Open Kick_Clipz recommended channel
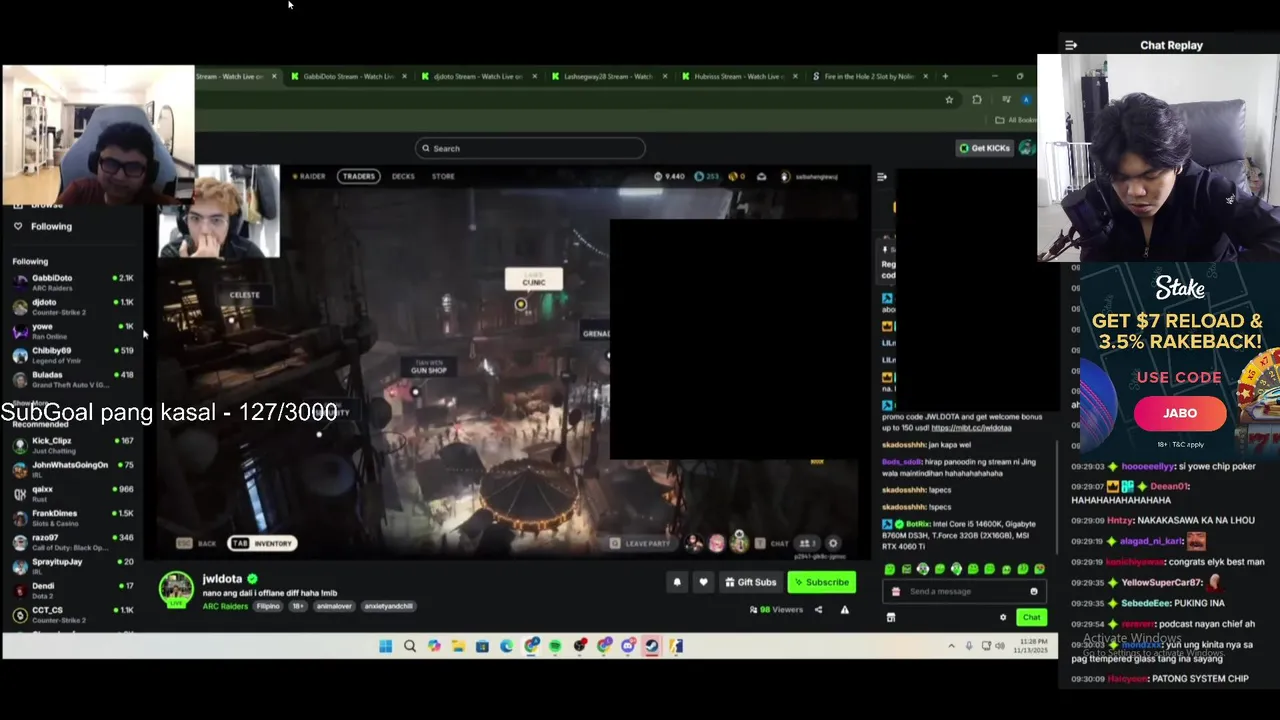 point(72,444)
